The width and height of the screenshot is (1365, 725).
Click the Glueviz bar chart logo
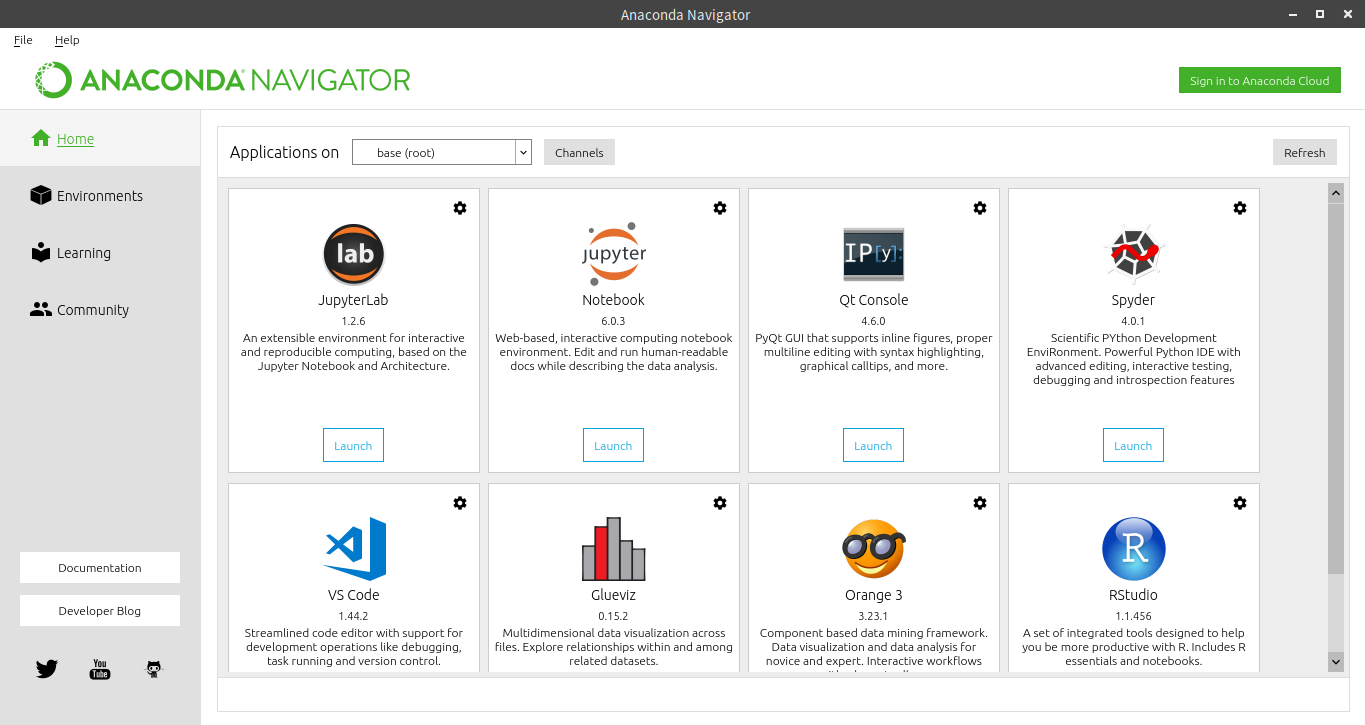pyautogui.click(x=614, y=549)
